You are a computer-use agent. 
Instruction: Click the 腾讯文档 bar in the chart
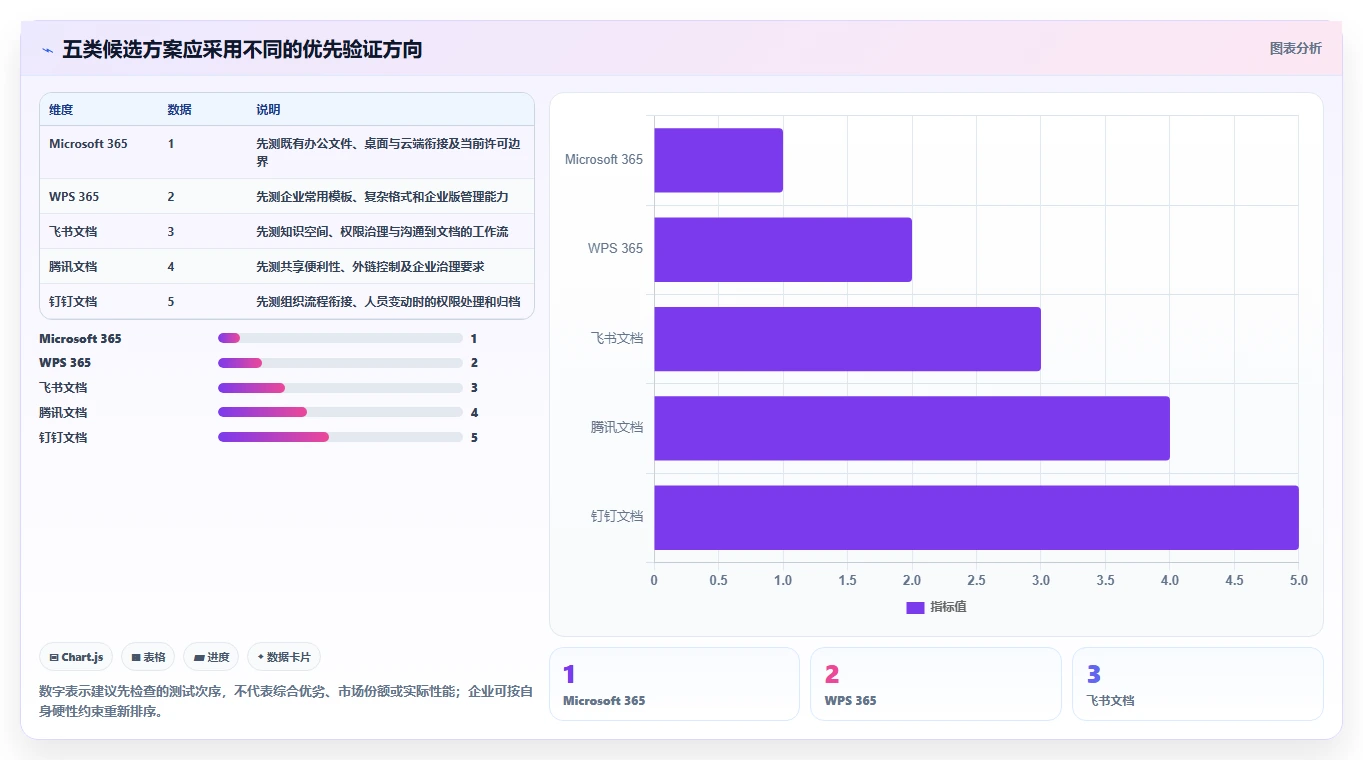[912, 428]
